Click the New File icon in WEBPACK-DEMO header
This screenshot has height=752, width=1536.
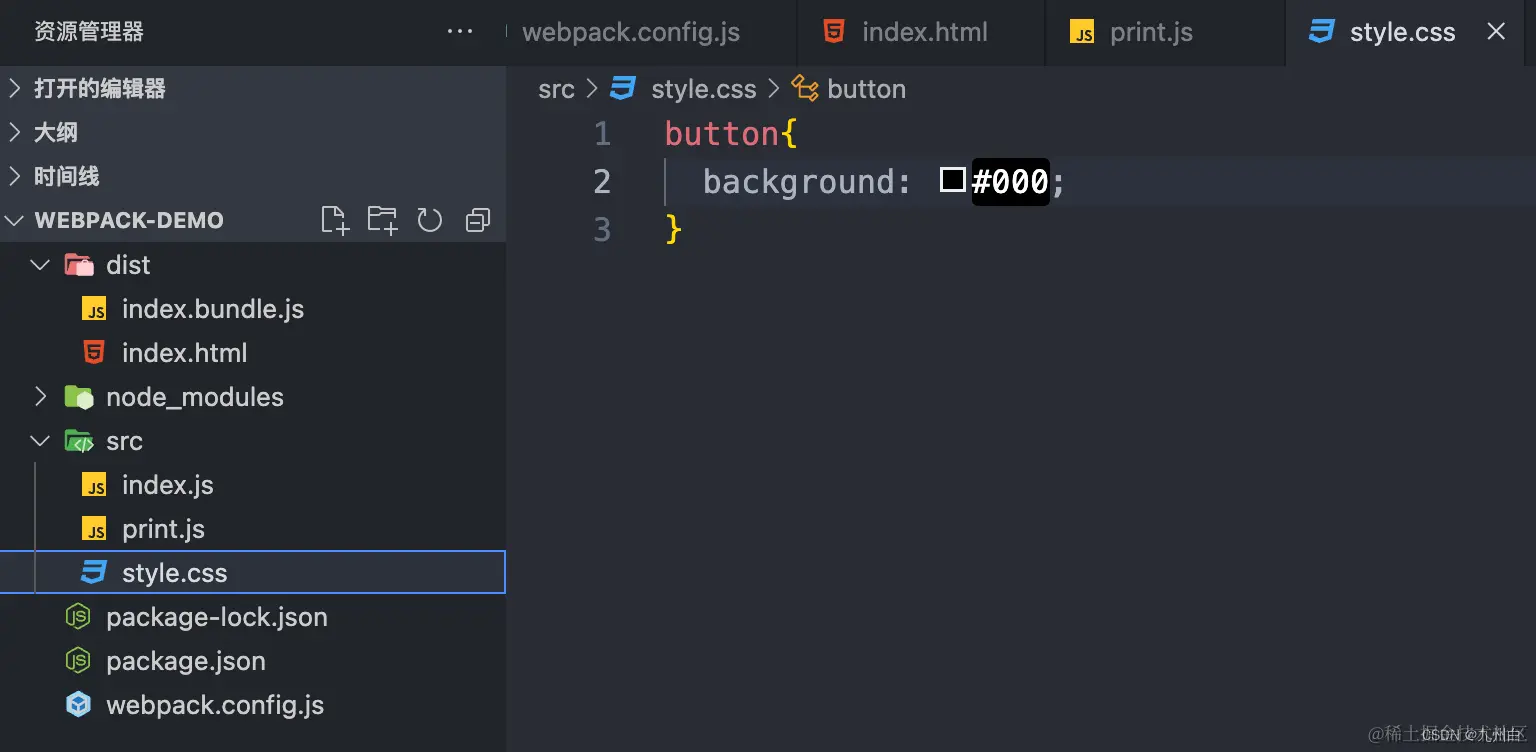click(335, 220)
